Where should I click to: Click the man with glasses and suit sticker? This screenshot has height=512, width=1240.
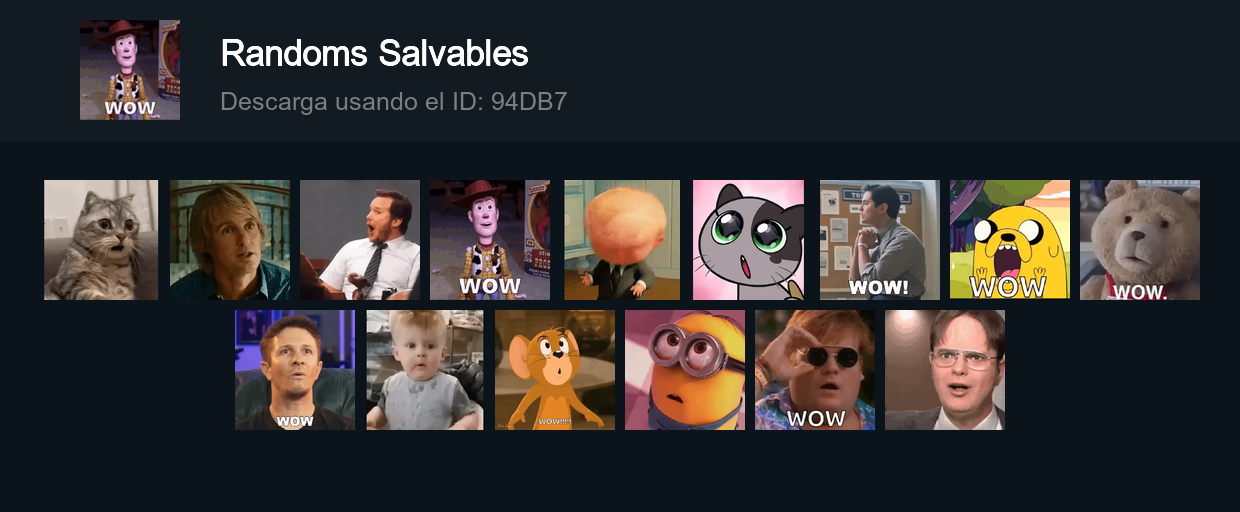[945, 370]
